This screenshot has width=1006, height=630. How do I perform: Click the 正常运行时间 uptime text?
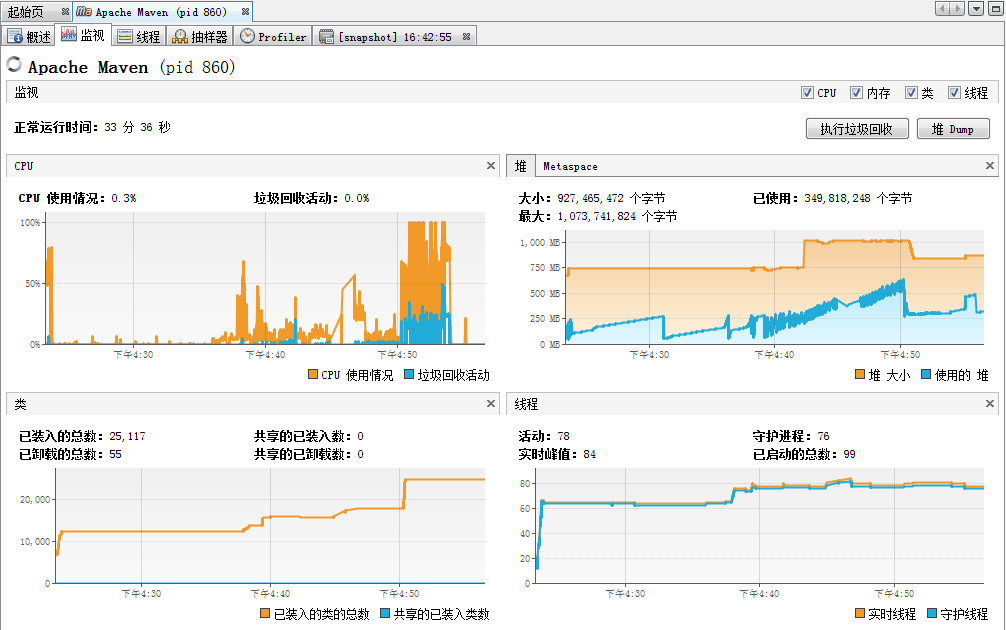coord(92,127)
